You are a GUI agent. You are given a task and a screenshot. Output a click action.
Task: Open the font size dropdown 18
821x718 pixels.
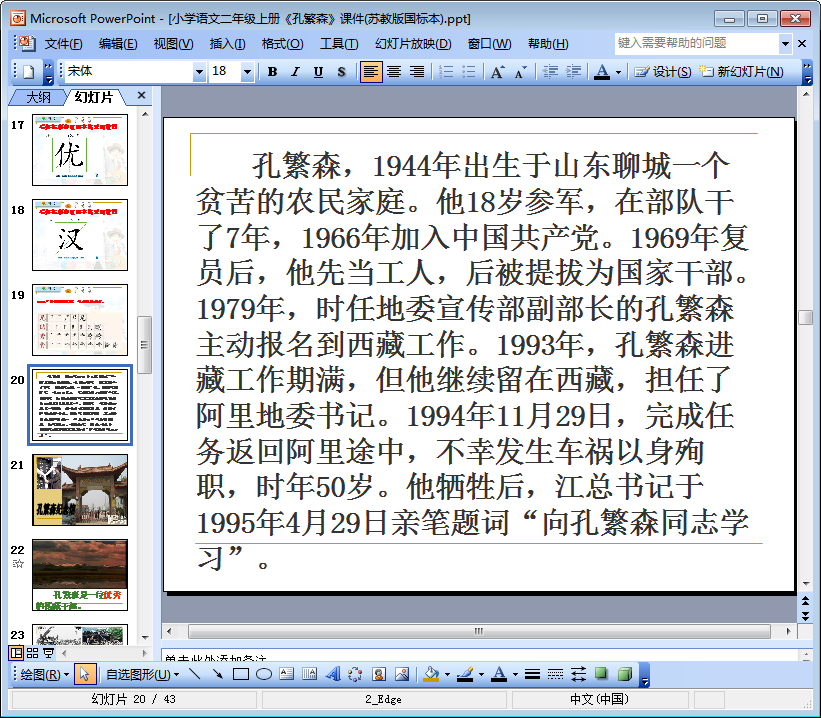(x=247, y=72)
